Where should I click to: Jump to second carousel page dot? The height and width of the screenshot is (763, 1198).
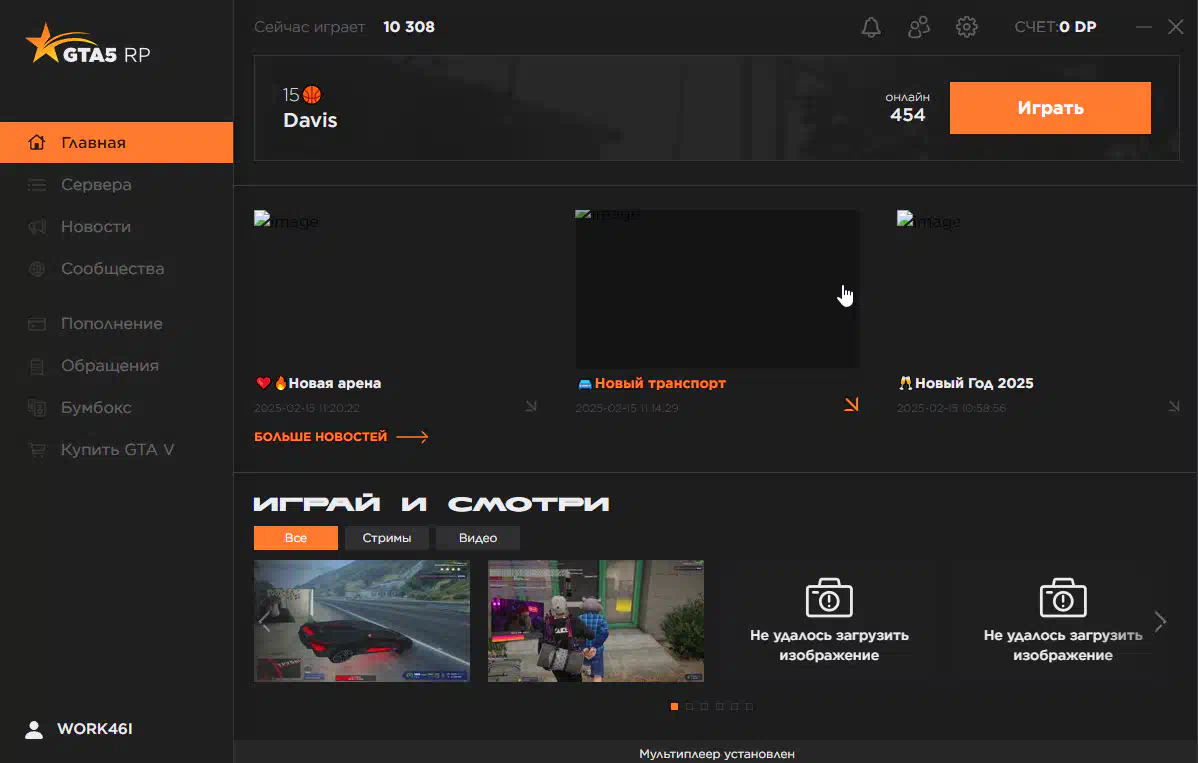[689, 707]
